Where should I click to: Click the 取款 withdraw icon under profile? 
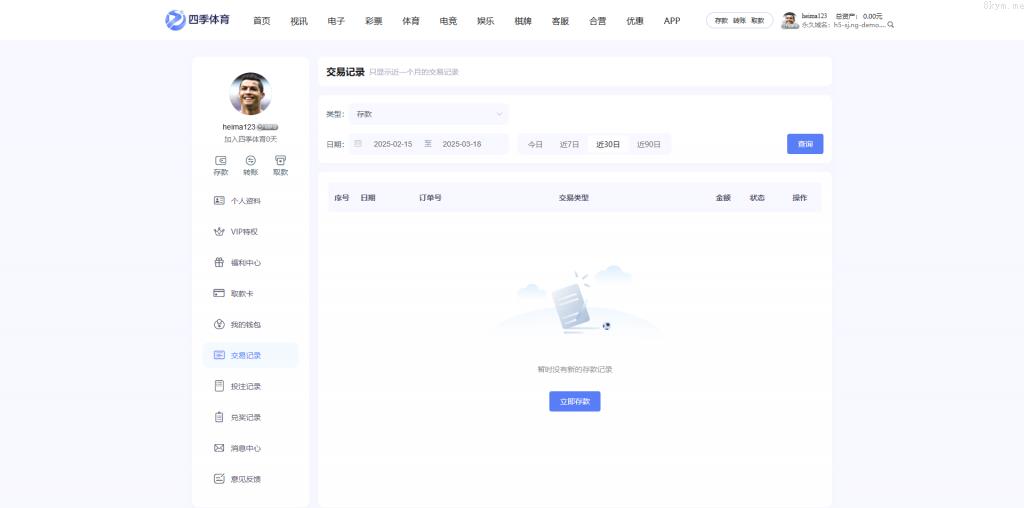click(280, 164)
